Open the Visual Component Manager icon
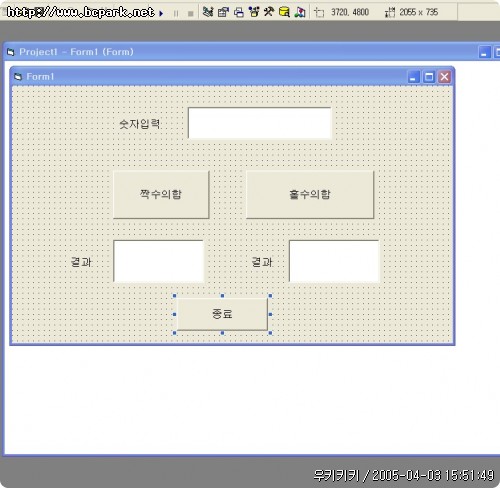 tap(300, 12)
